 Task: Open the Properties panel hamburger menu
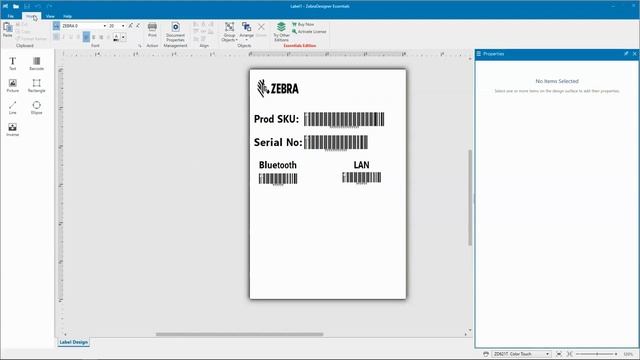(479, 53)
